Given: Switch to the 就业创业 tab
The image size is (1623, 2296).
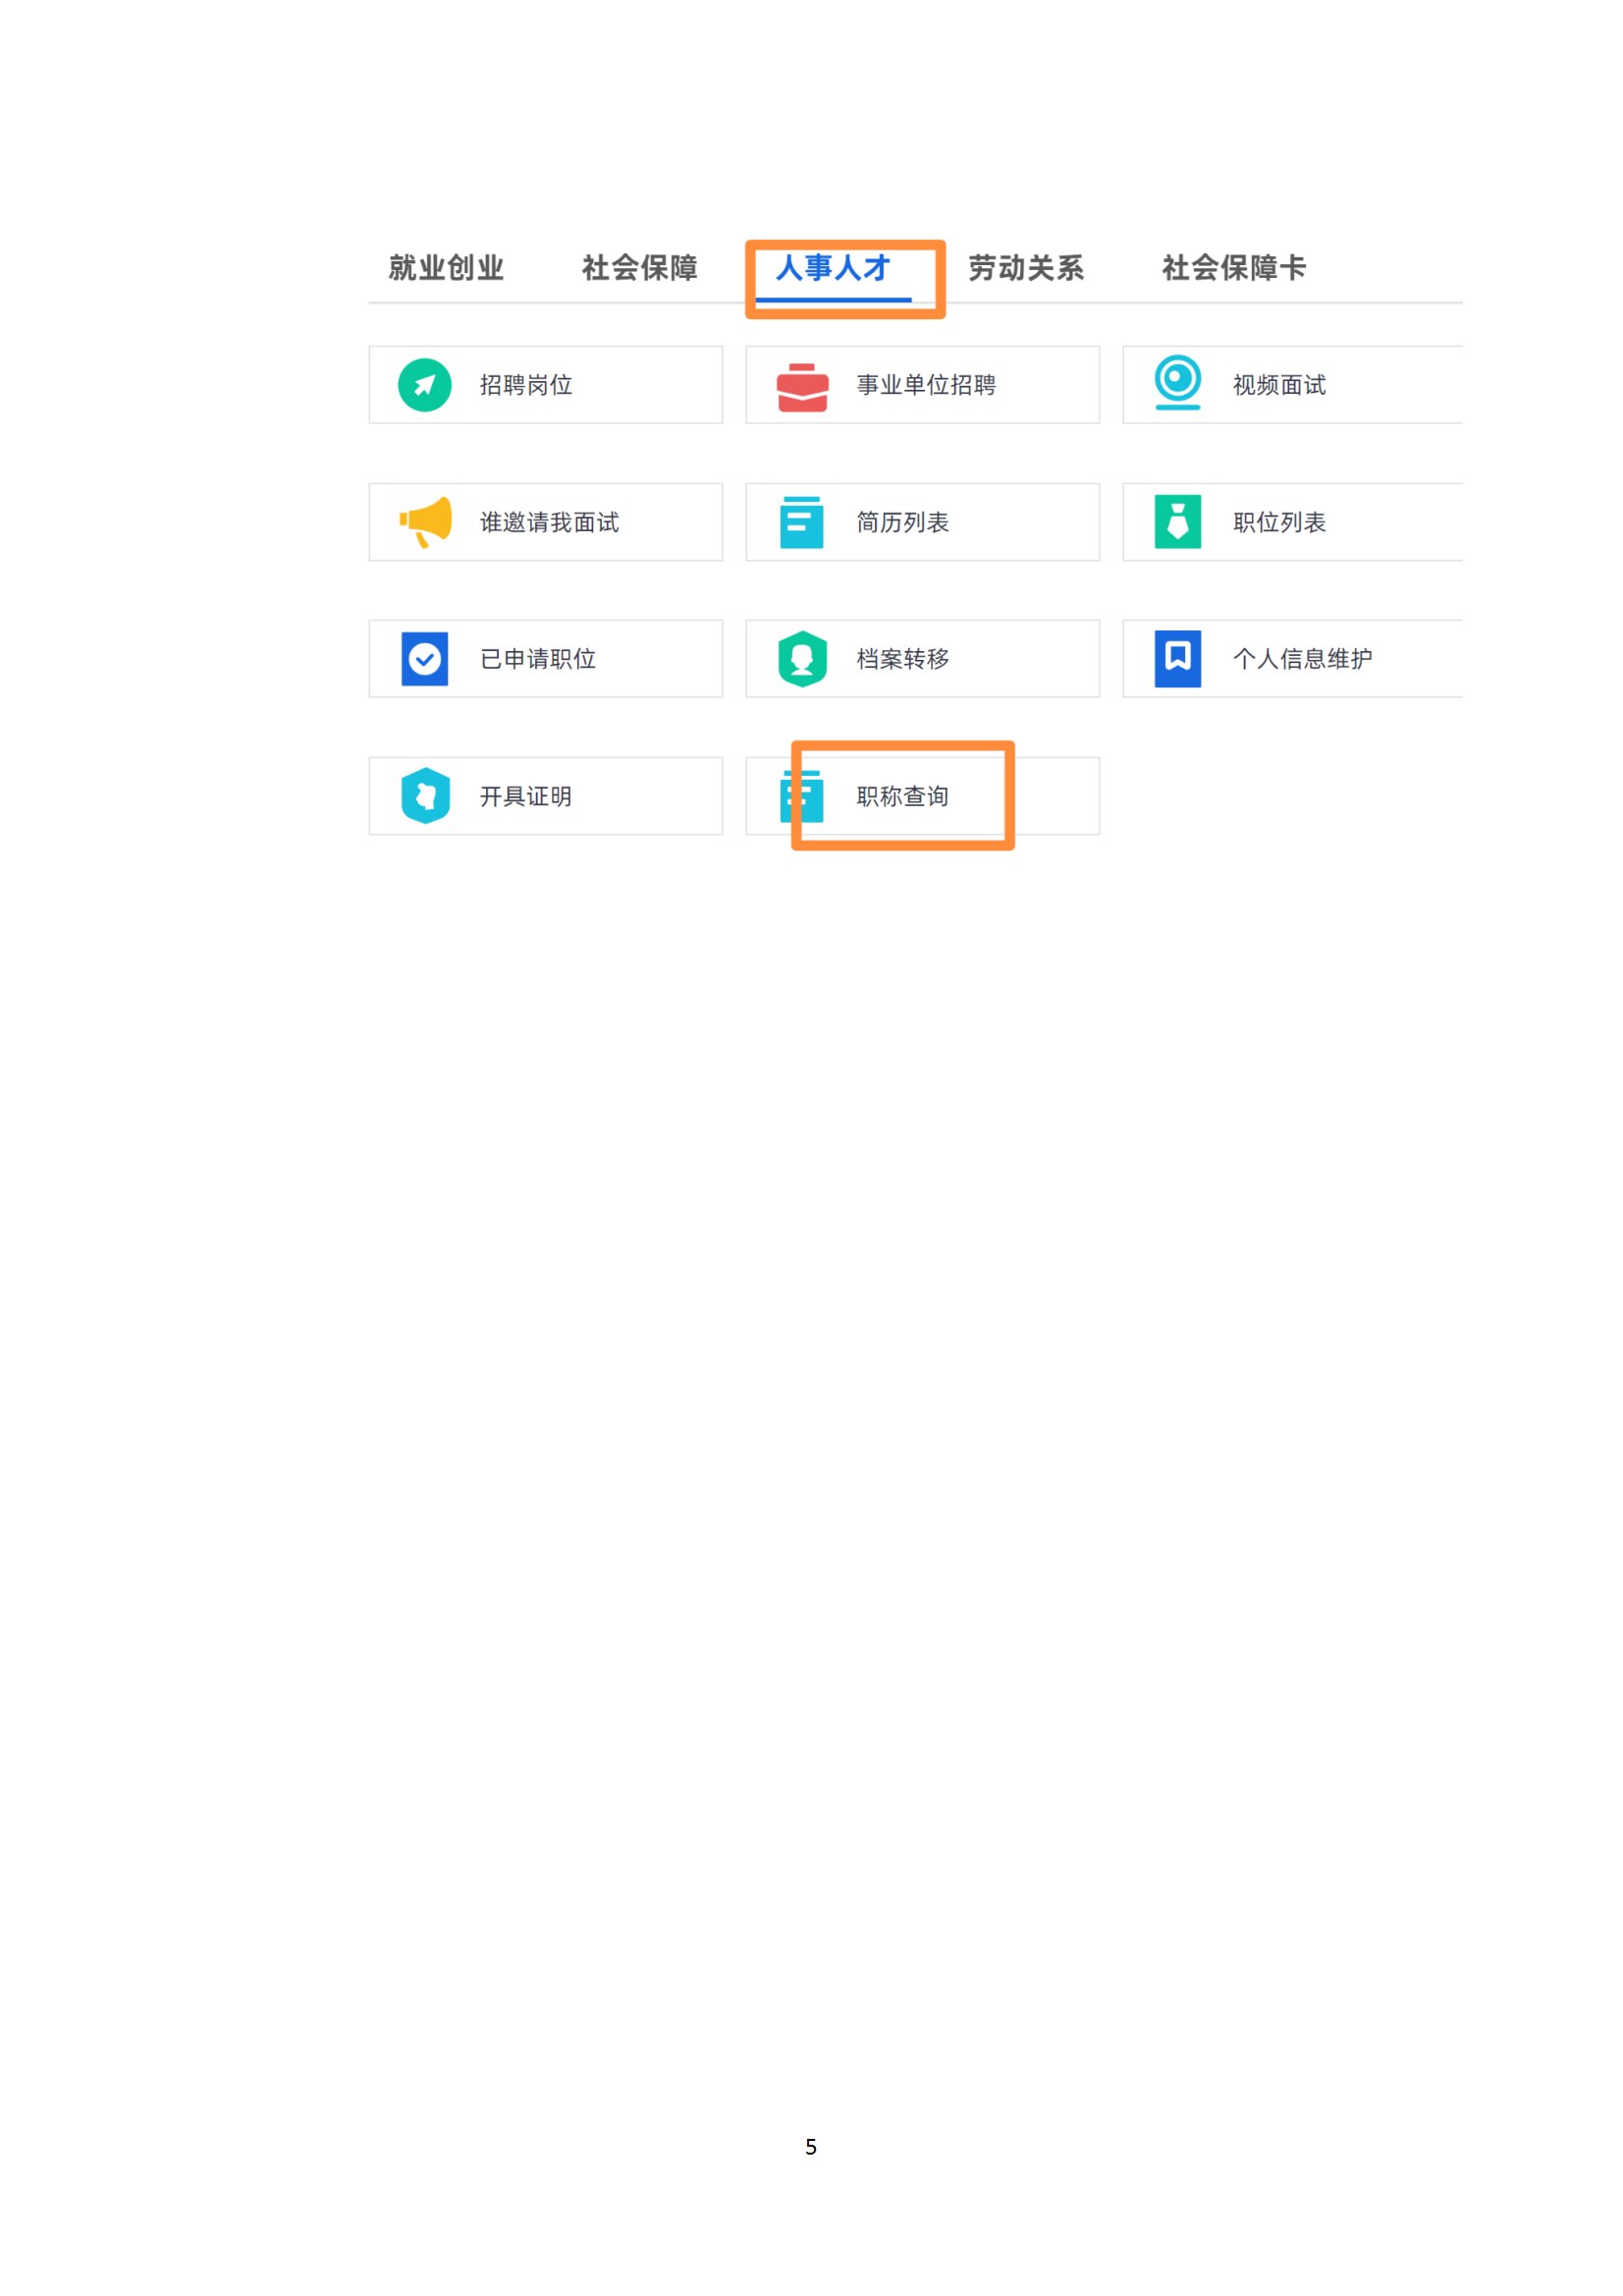Looking at the screenshot, I should pyautogui.click(x=446, y=268).
